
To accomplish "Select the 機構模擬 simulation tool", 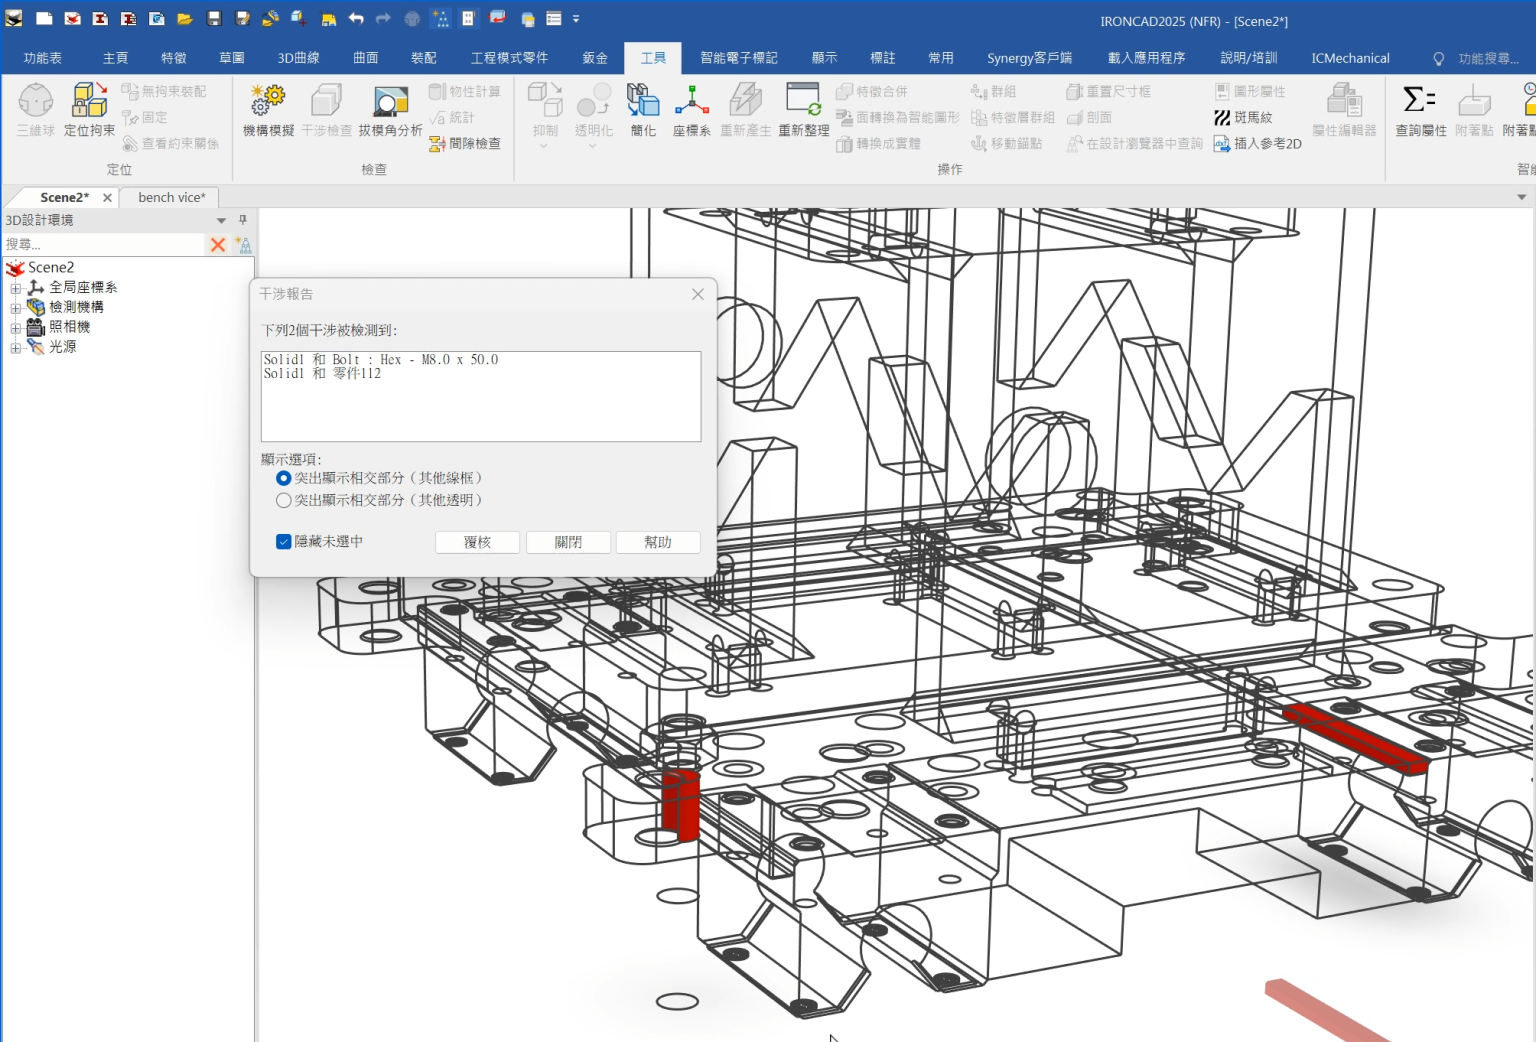I will (x=267, y=110).
